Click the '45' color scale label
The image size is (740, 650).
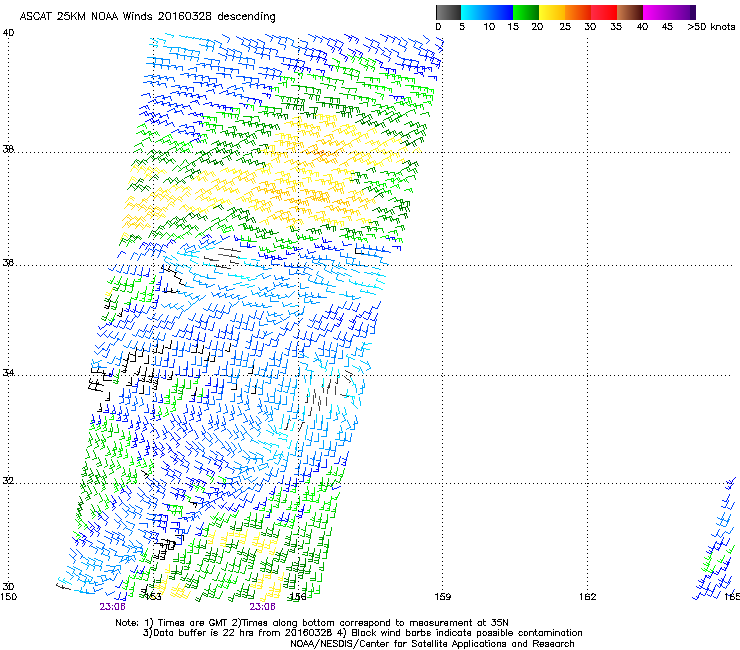(x=667, y=27)
